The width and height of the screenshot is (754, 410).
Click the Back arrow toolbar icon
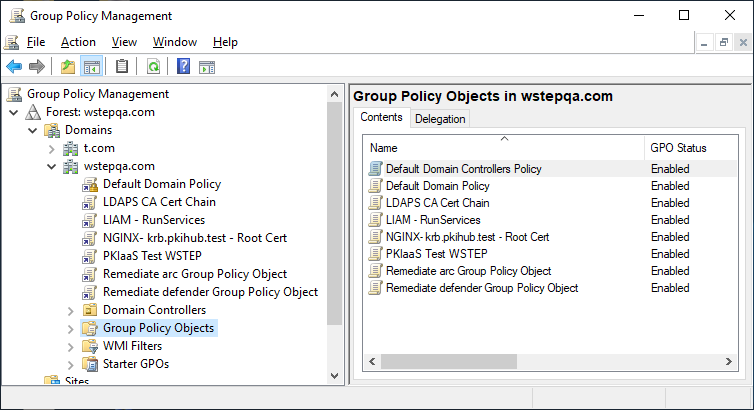(x=14, y=67)
